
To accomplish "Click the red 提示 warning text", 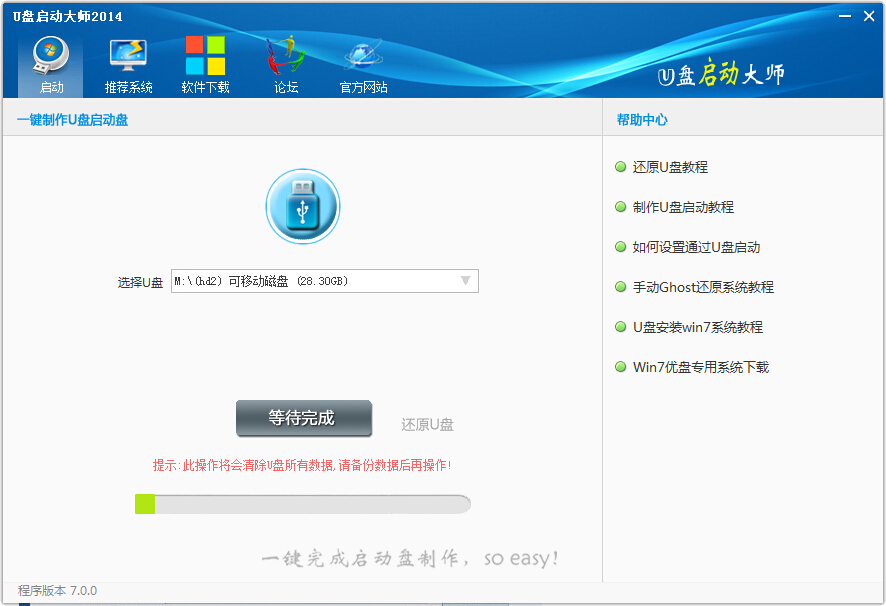I will pyautogui.click(x=302, y=465).
